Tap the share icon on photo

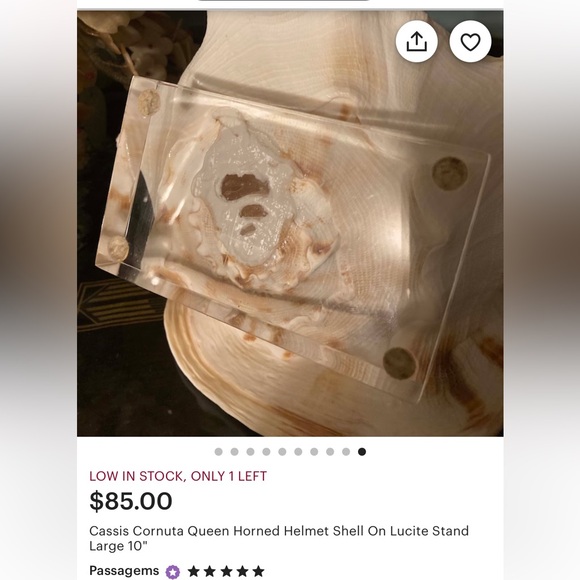point(417,41)
